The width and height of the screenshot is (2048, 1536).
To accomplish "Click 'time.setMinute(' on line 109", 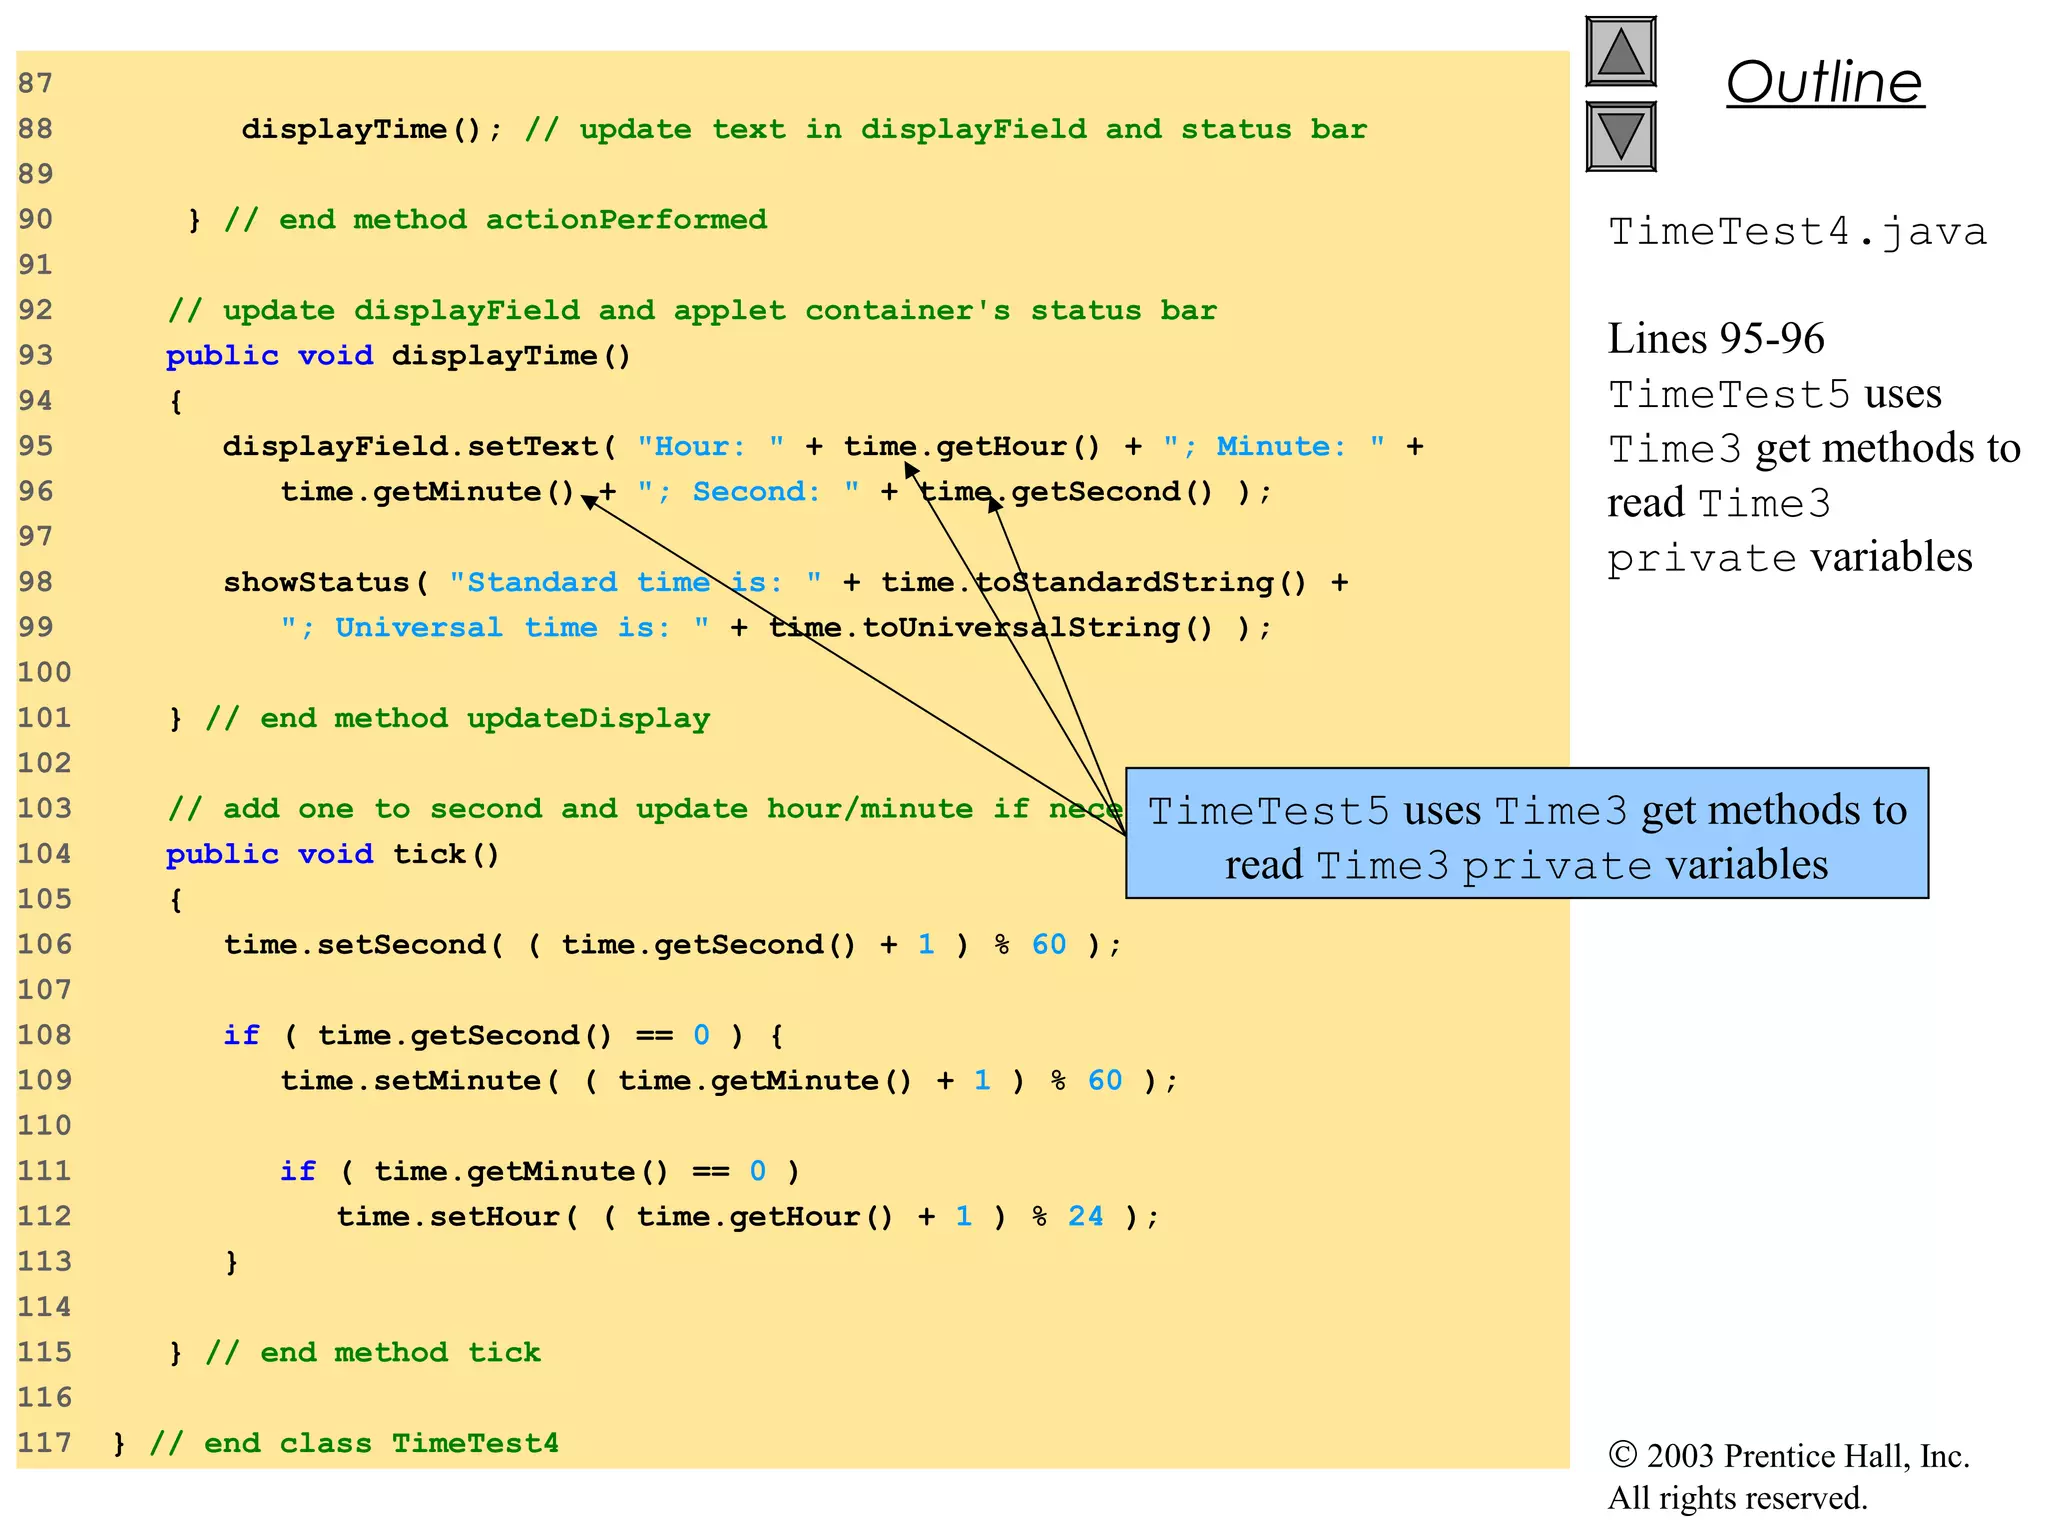I will (420, 1081).
